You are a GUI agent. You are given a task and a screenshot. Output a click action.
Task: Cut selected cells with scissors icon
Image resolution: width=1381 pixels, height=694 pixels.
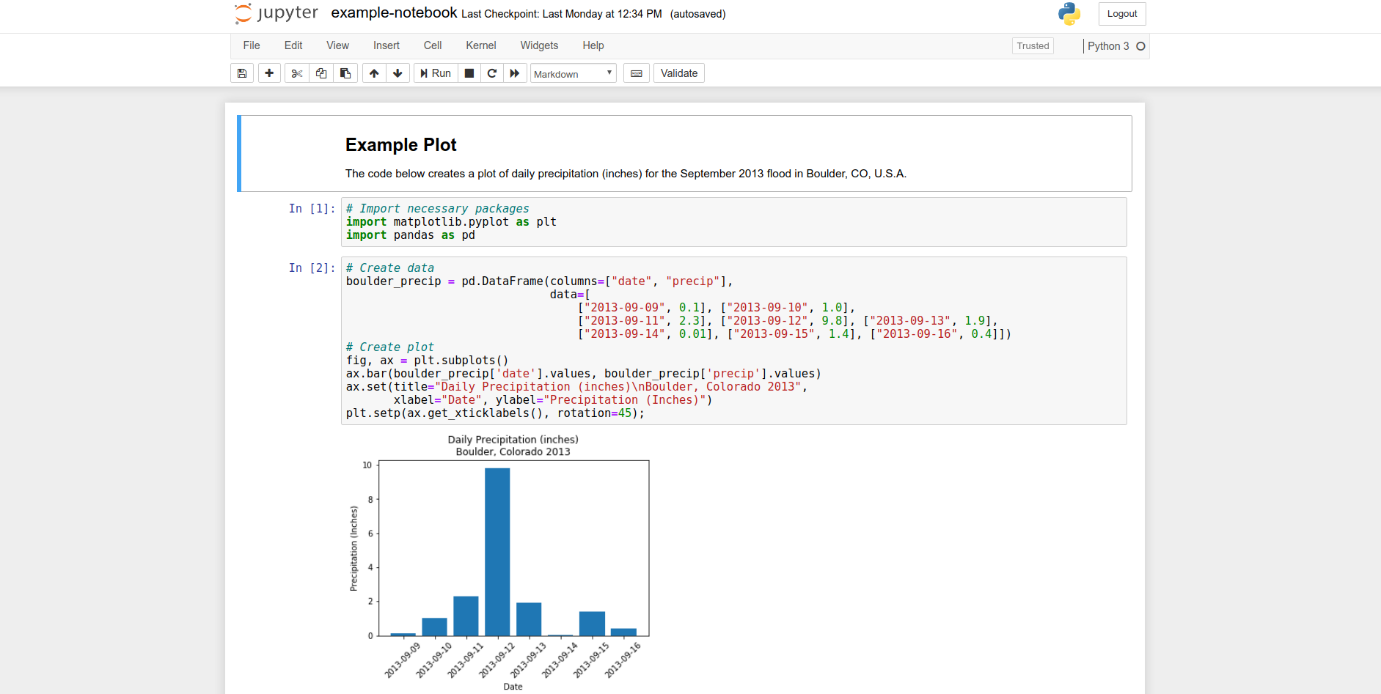pos(296,73)
